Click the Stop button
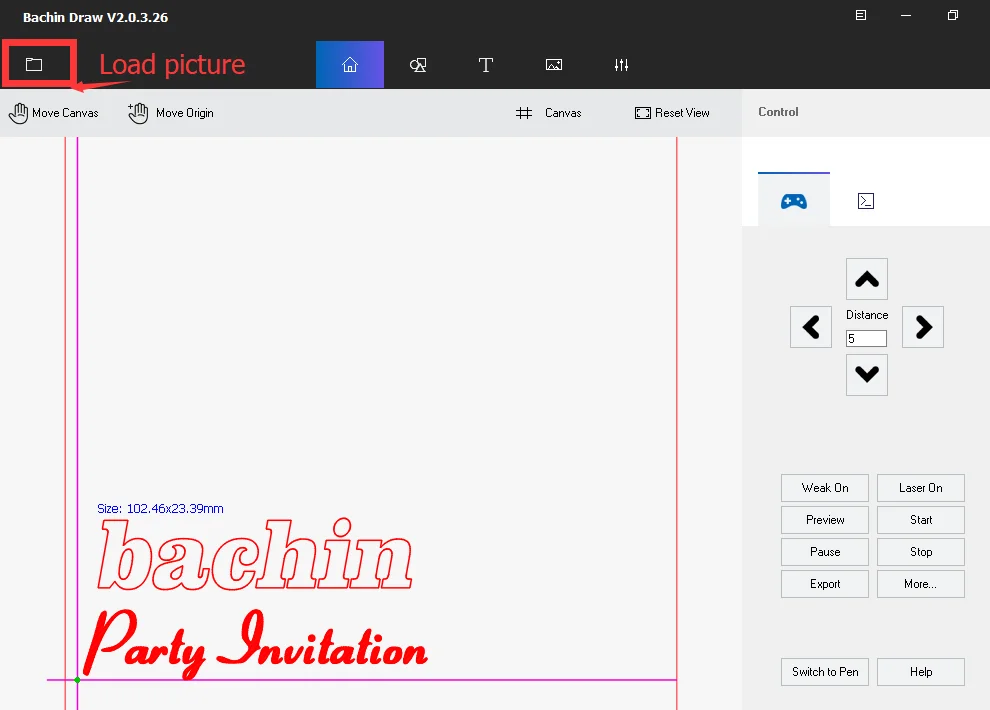The height and width of the screenshot is (710, 990). (921, 552)
